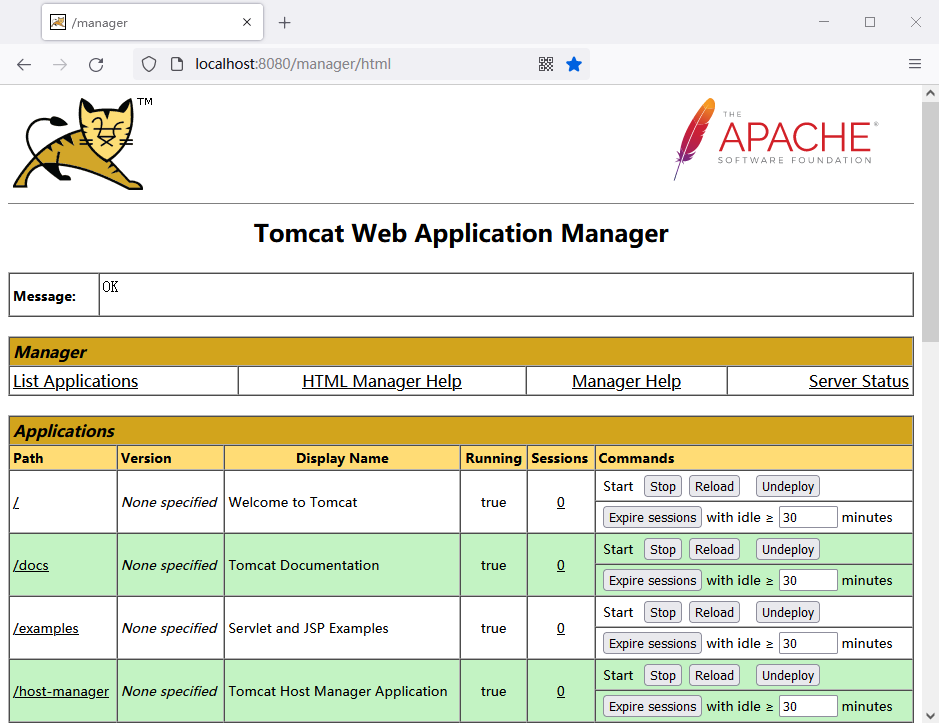Undeploy the /host-manager application

click(x=787, y=675)
